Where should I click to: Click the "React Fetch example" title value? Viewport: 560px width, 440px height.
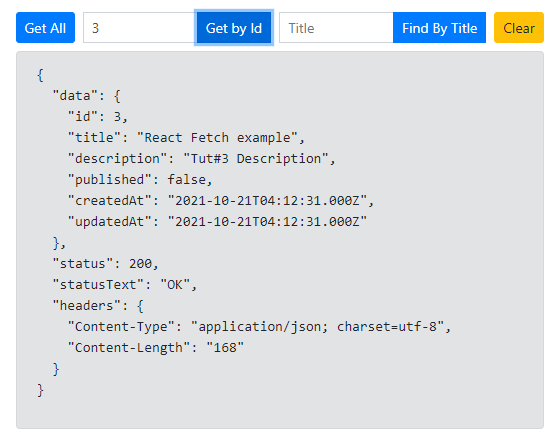pos(217,138)
